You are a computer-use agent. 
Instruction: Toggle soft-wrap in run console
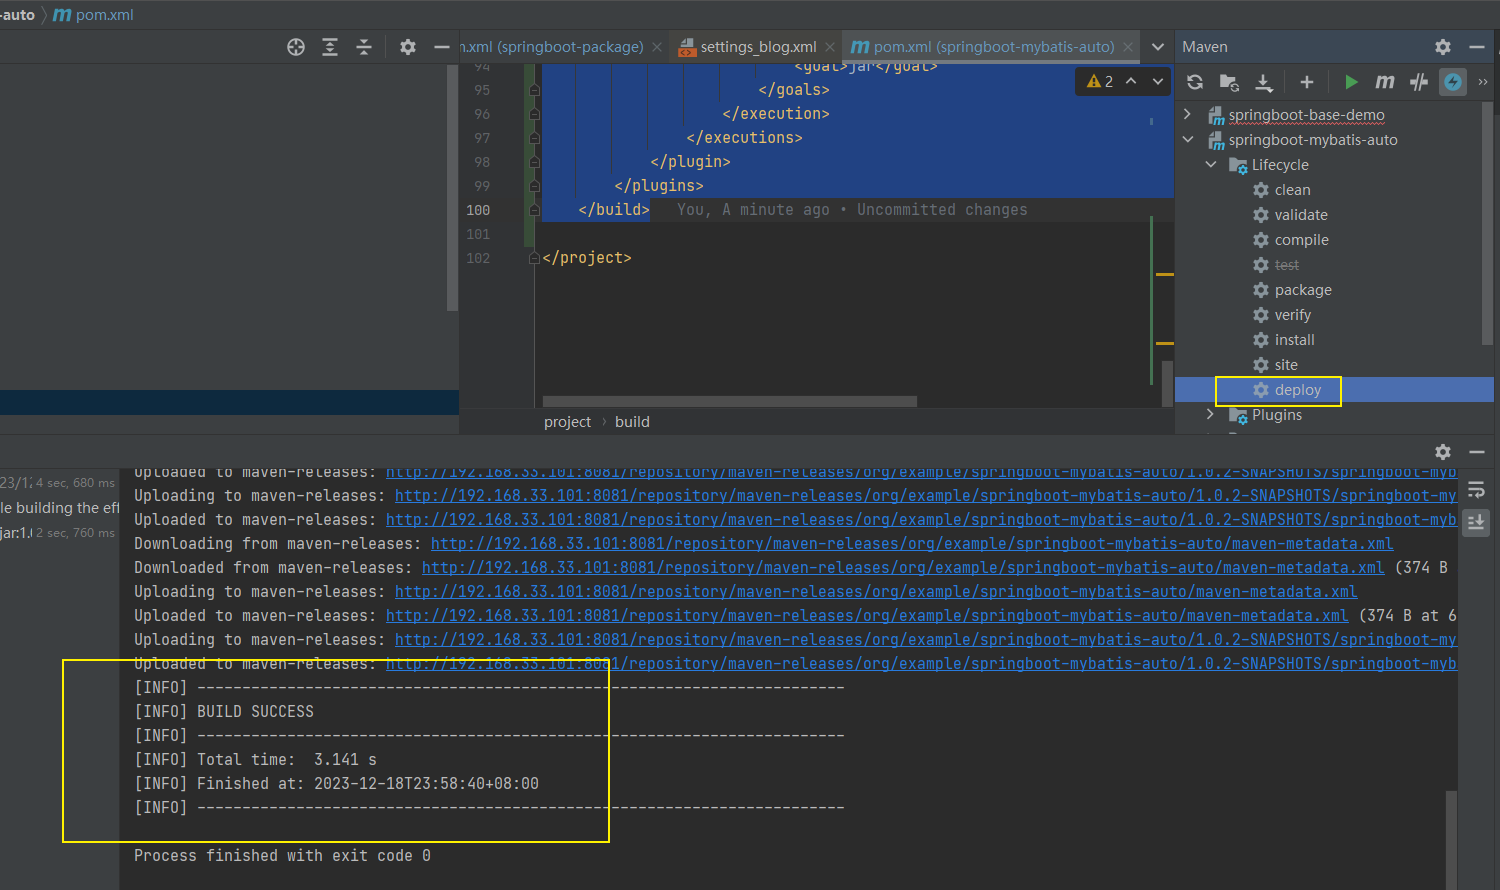(x=1476, y=490)
